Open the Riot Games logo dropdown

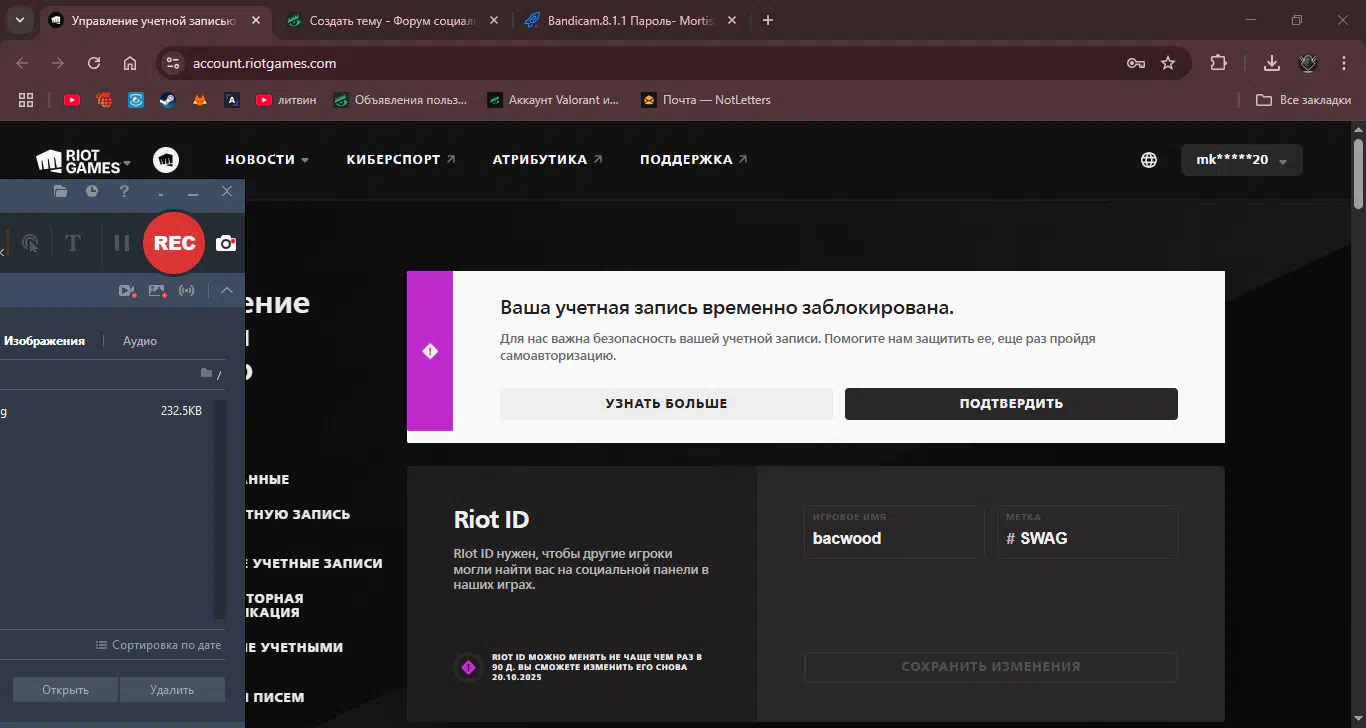(84, 160)
